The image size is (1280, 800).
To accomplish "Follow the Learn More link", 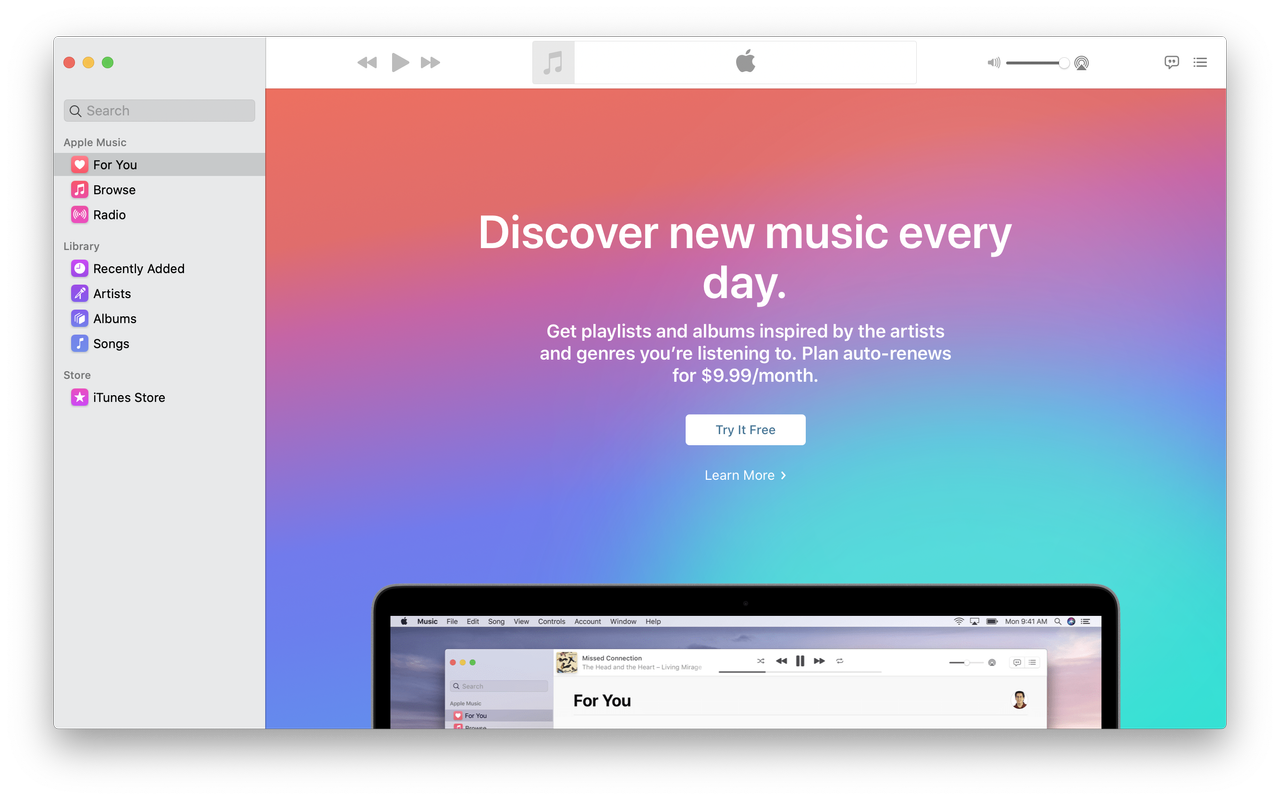I will [x=745, y=476].
